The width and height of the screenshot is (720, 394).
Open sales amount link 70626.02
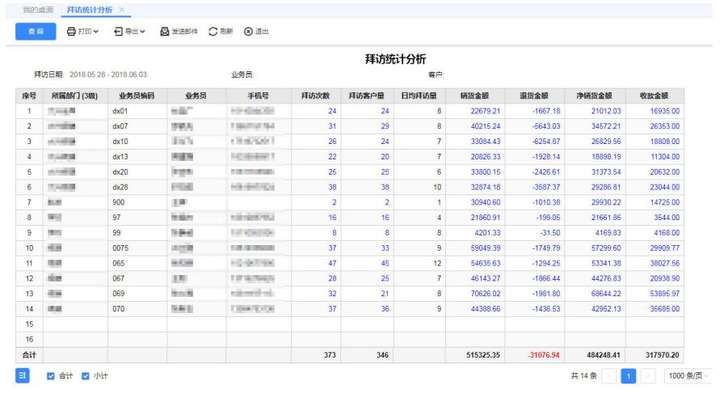(x=485, y=293)
